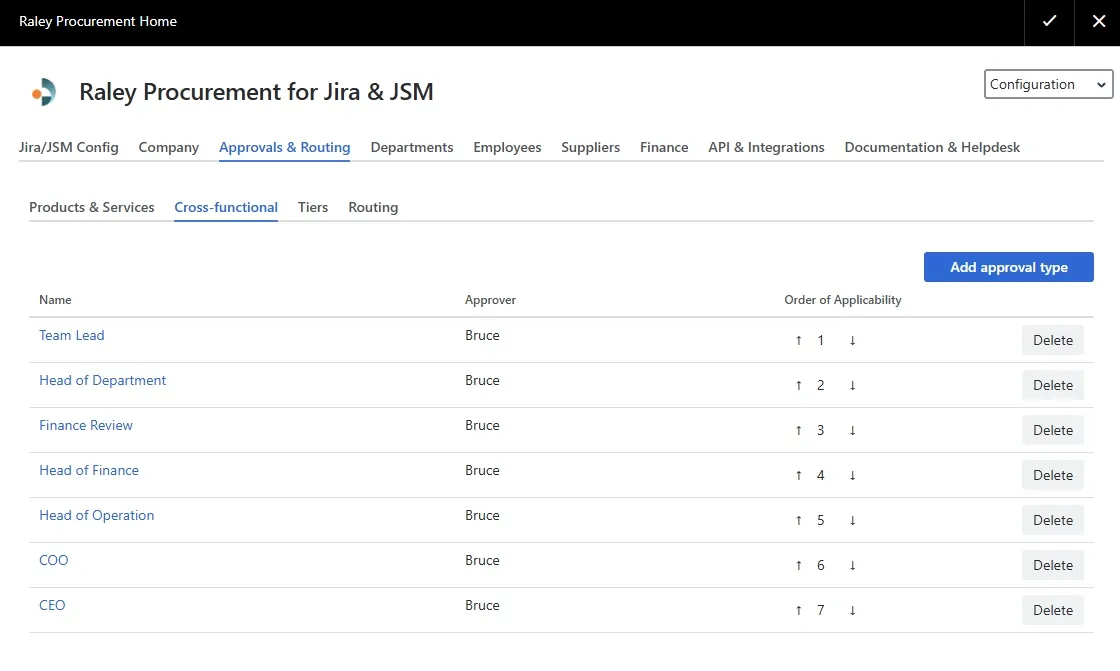This screenshot has width=1120, height=671.
Task: Move Finance Review up in order
Action: [799, 430]
